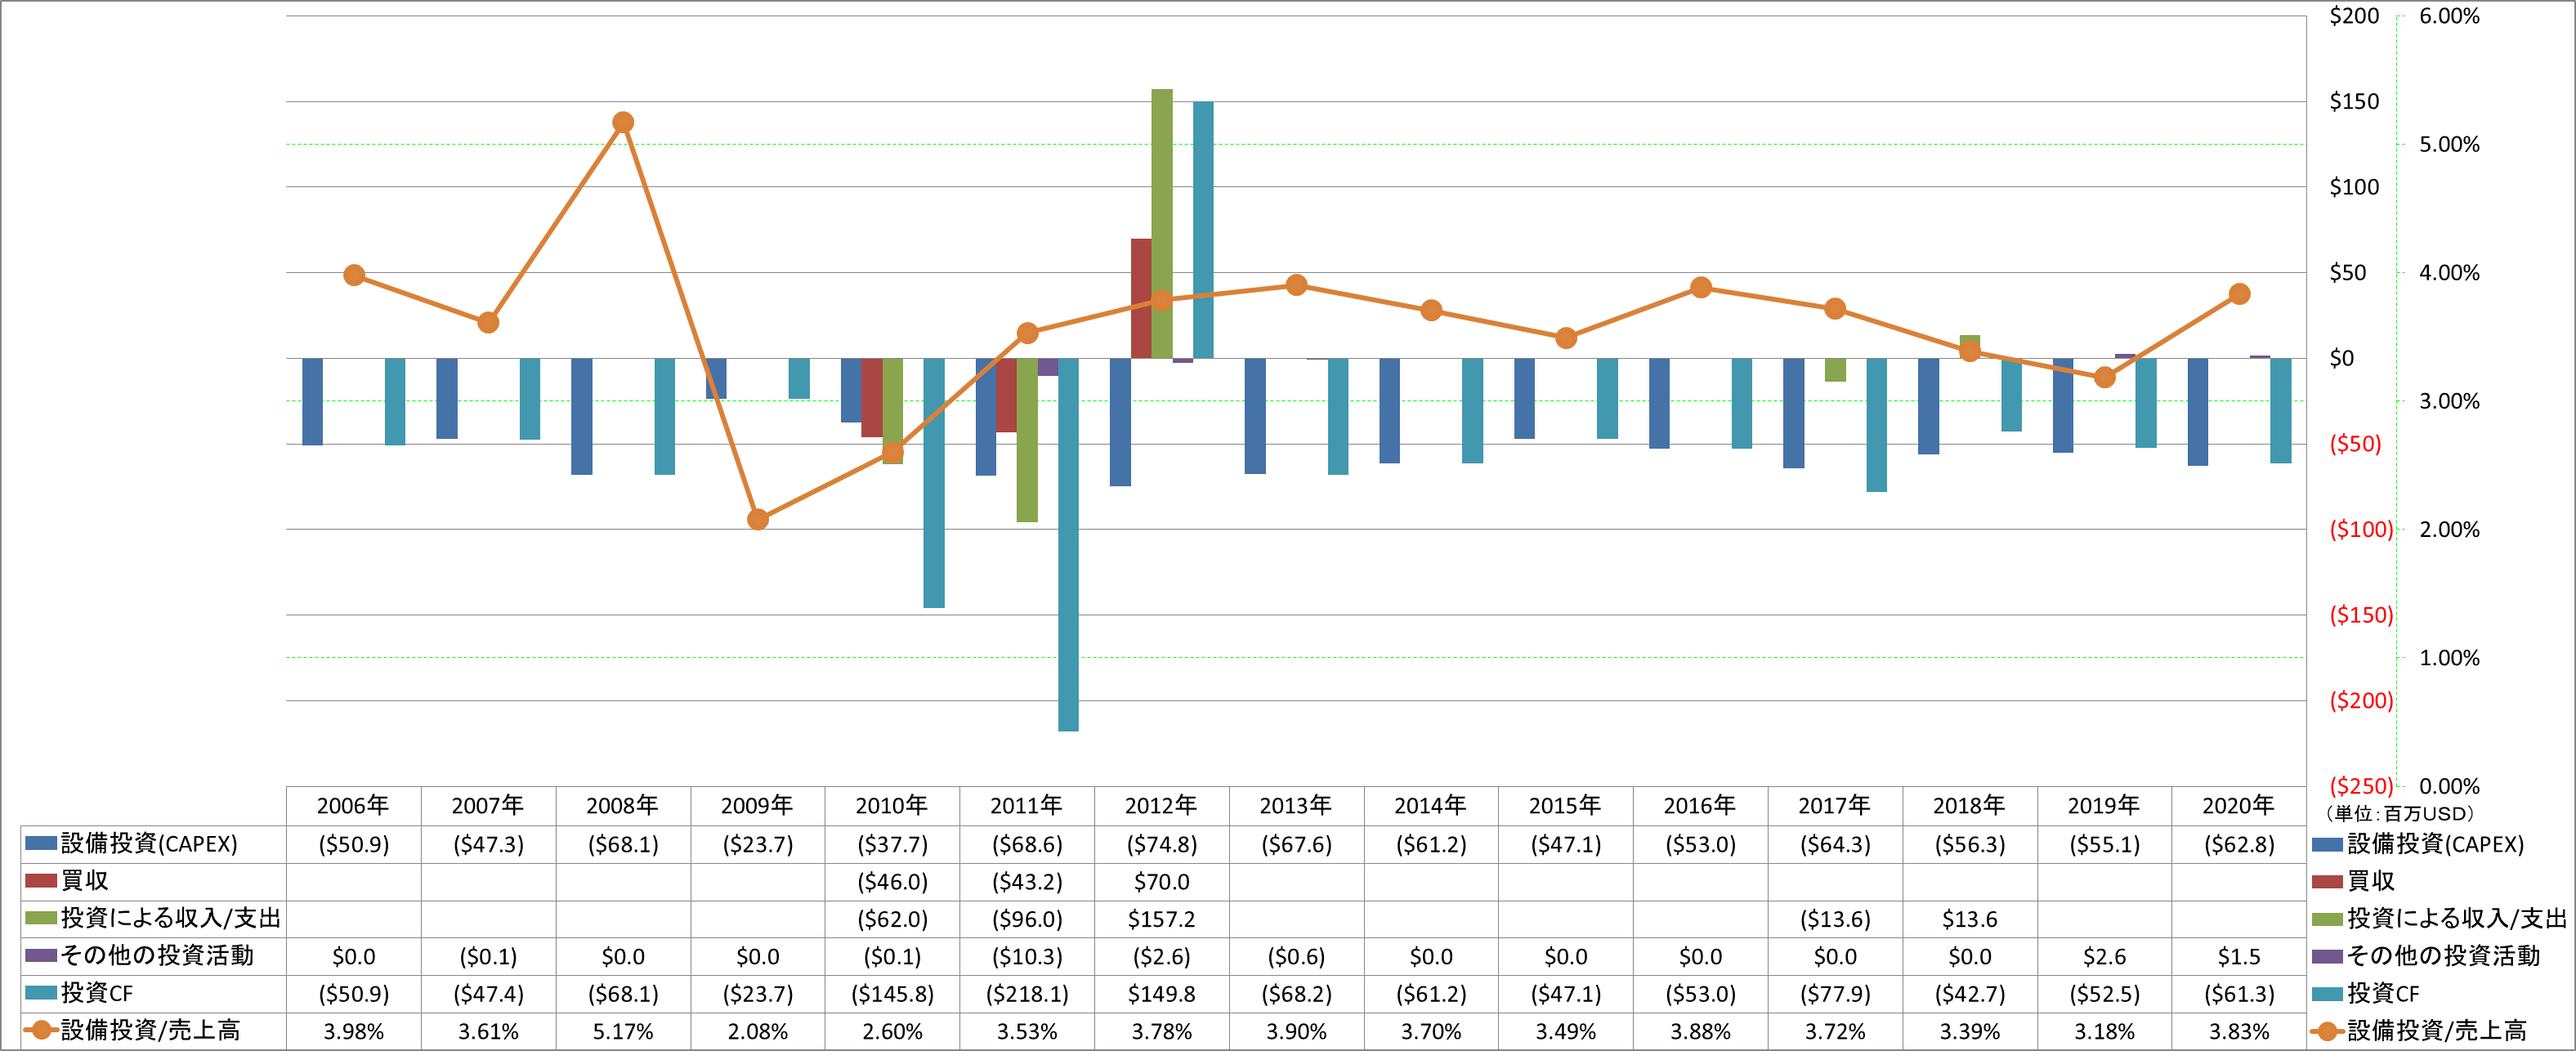Click the 2012年 column header
This screenshot has height=1051, width=2576.
click(1161, 805)
